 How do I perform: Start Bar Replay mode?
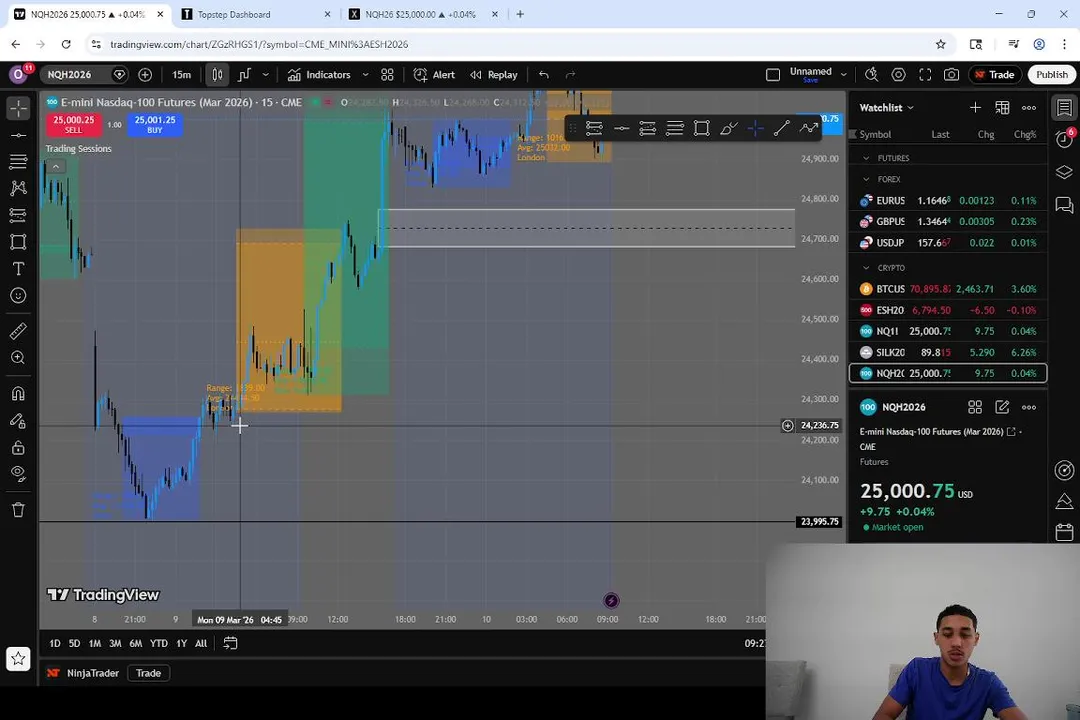(494, 74)
